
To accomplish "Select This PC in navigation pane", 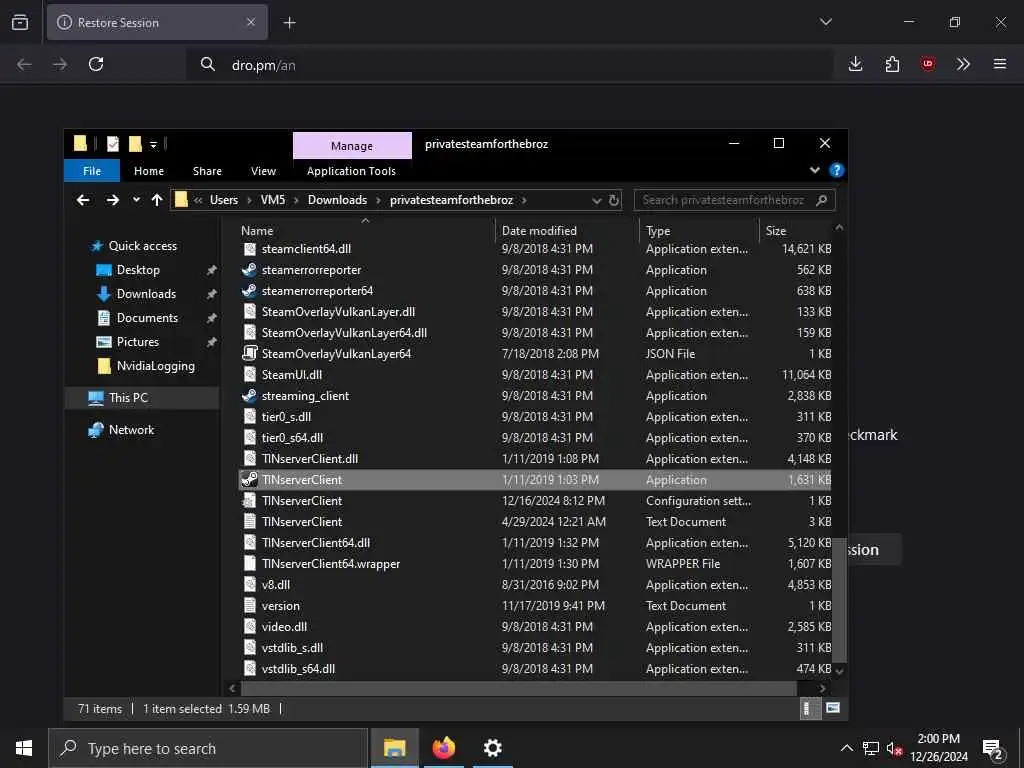I will click(x=128, y=398).
